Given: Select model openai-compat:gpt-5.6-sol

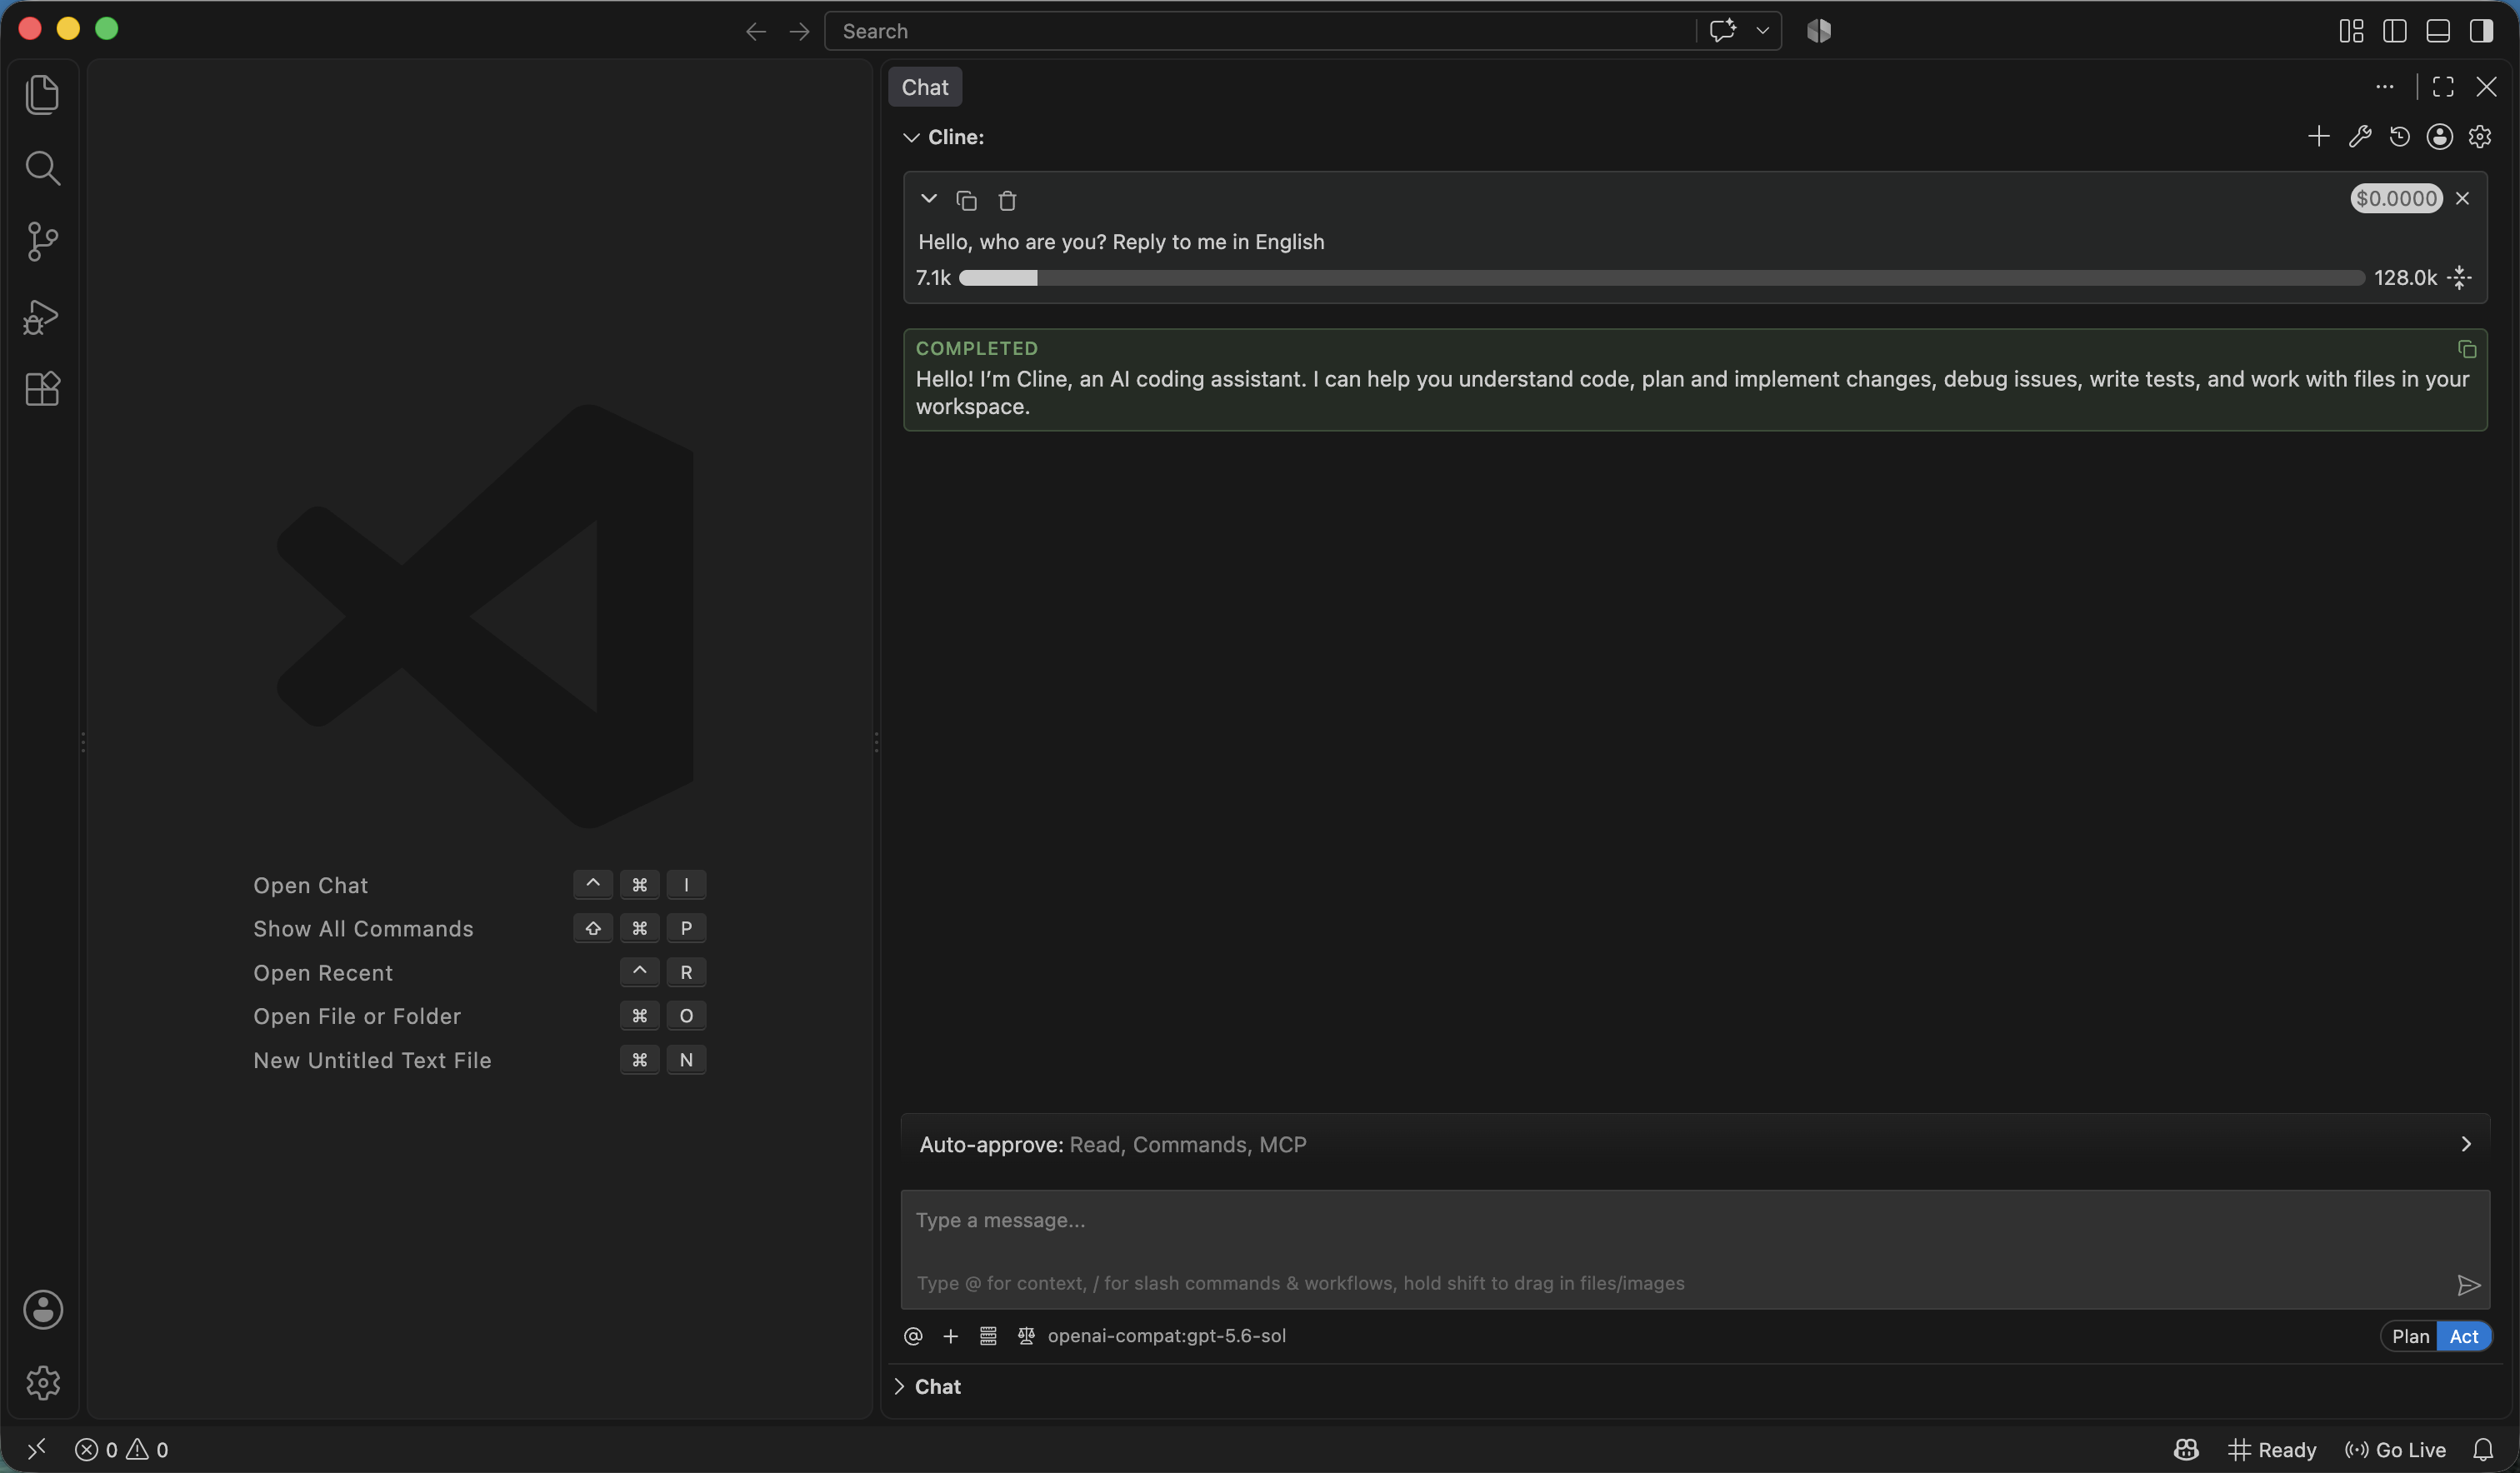Looking at the screenshot, I should (x=1166, y=1336).
